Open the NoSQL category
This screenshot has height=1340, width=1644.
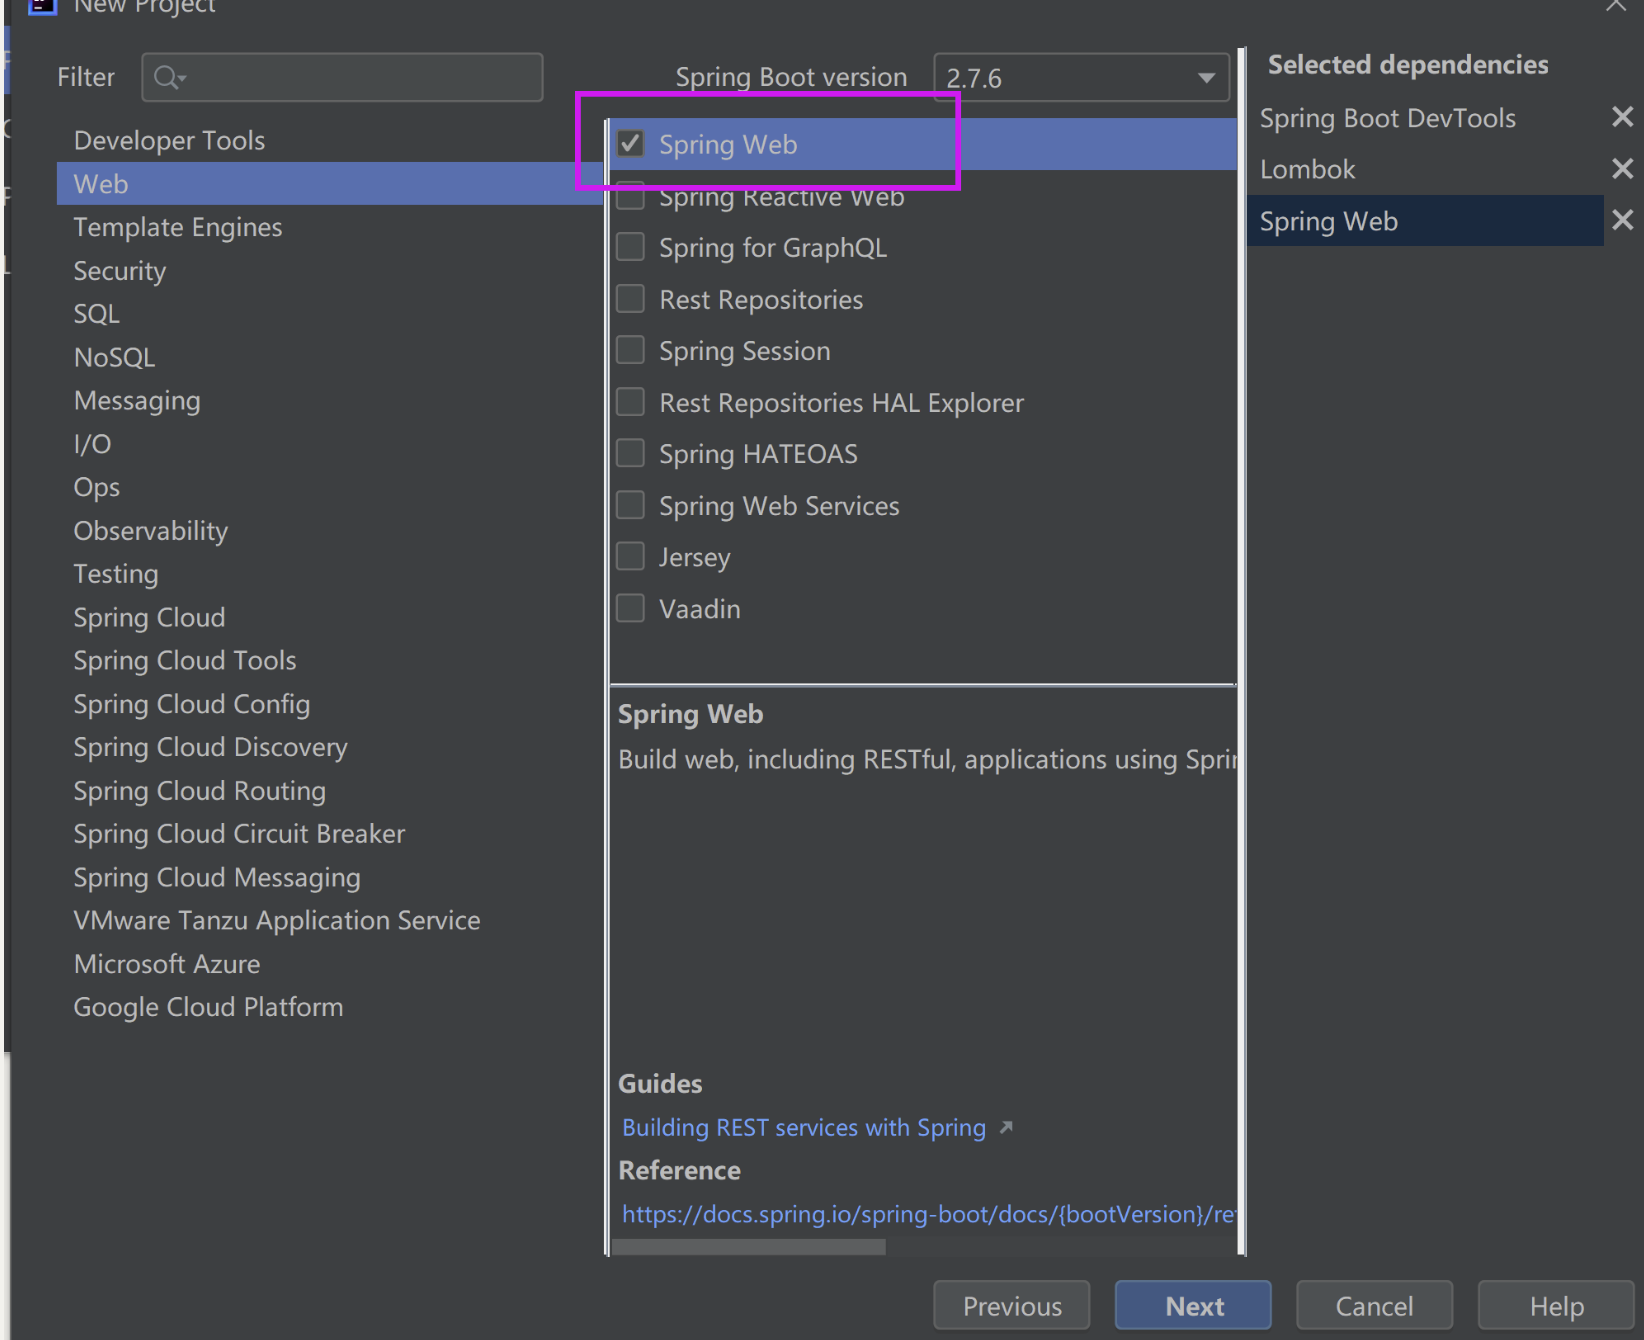pos(115,357)
